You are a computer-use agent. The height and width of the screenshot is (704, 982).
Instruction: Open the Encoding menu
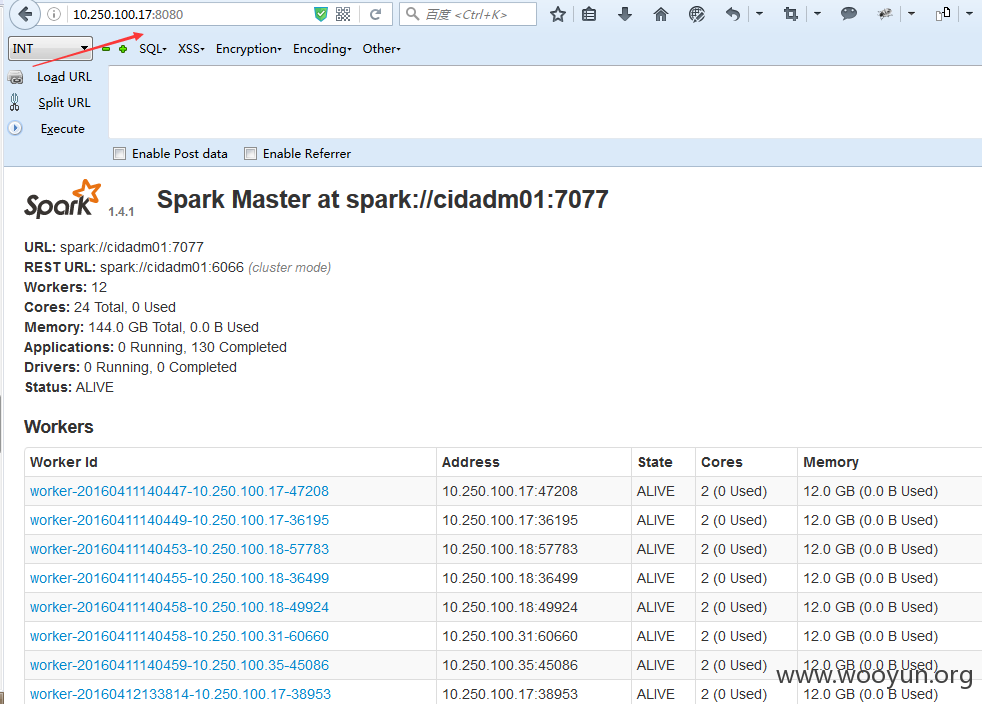pyautogui.click(x=322, y=49)
